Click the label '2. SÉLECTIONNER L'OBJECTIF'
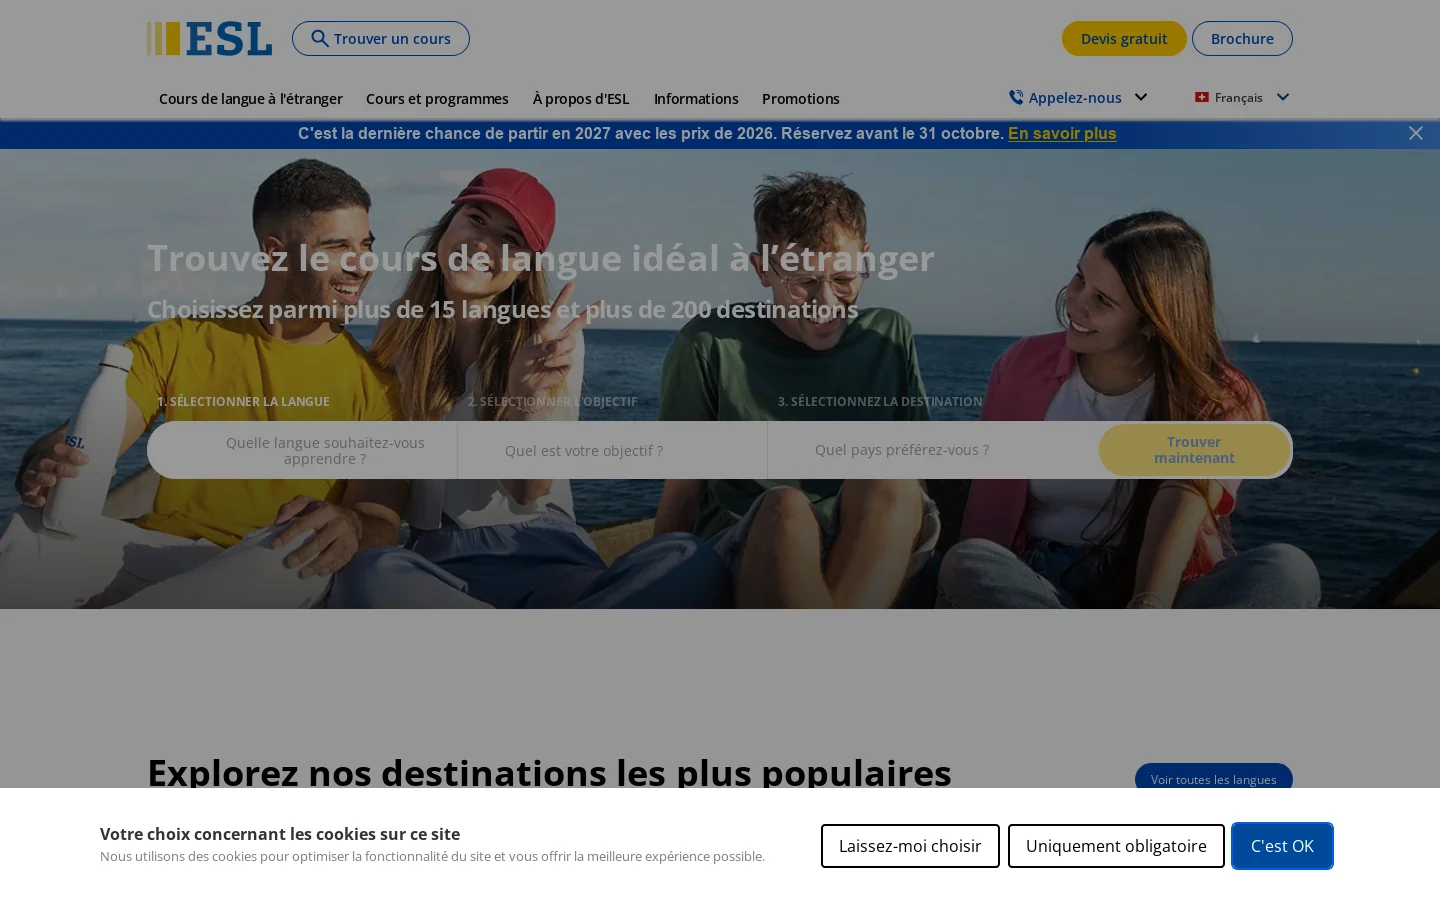Screen dimensions: 1440x900 pyautogui.click(x=552, y=401)
